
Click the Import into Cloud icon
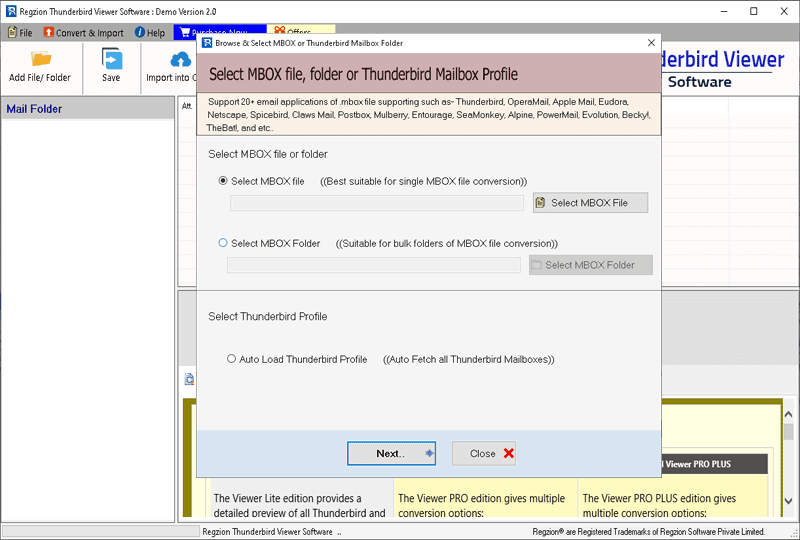click(x=180, y=60)
